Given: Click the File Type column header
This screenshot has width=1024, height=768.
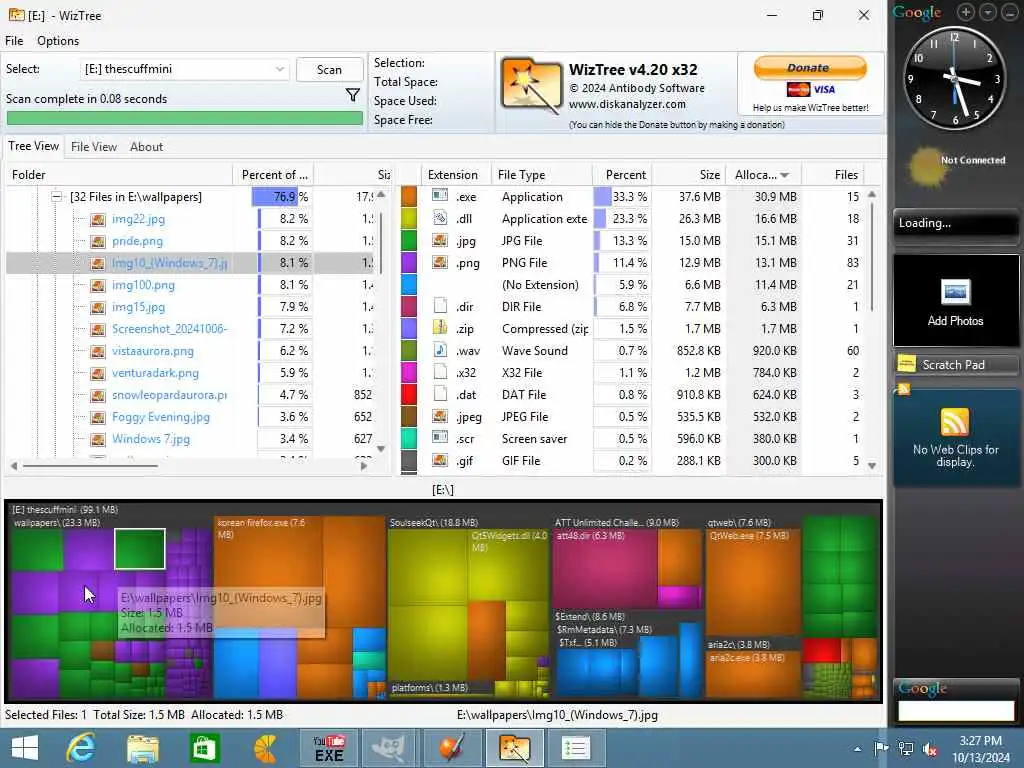Looking at the screenshot, I should [x=540, y=174].
